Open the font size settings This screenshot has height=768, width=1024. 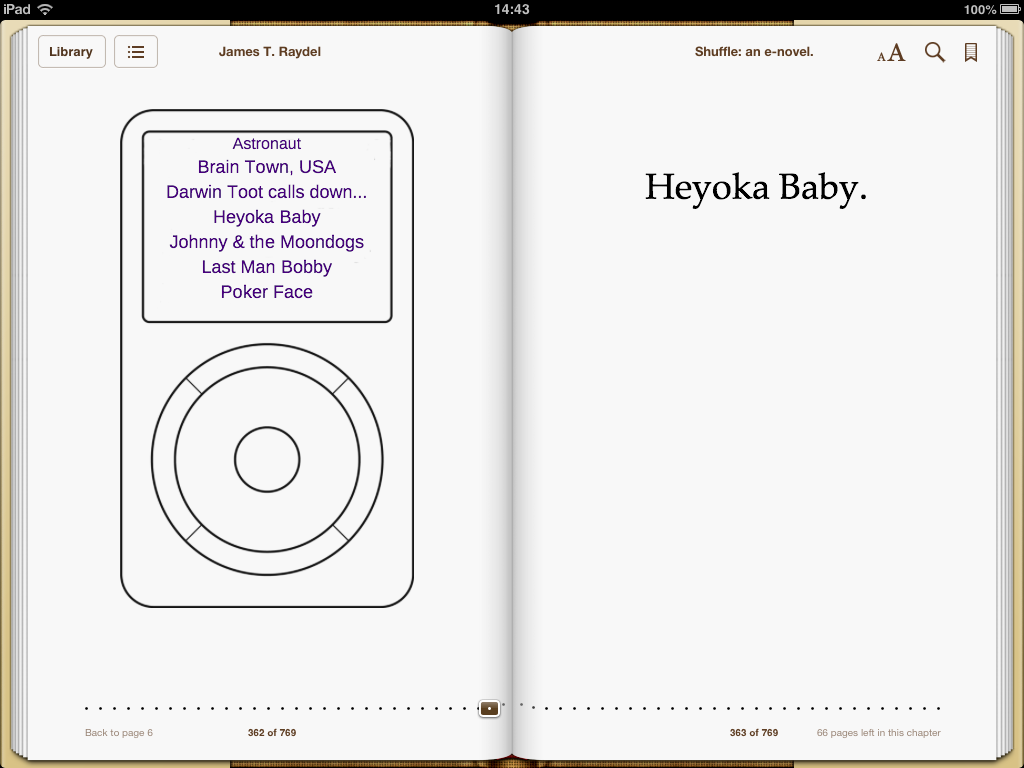(x=891, y=52)
